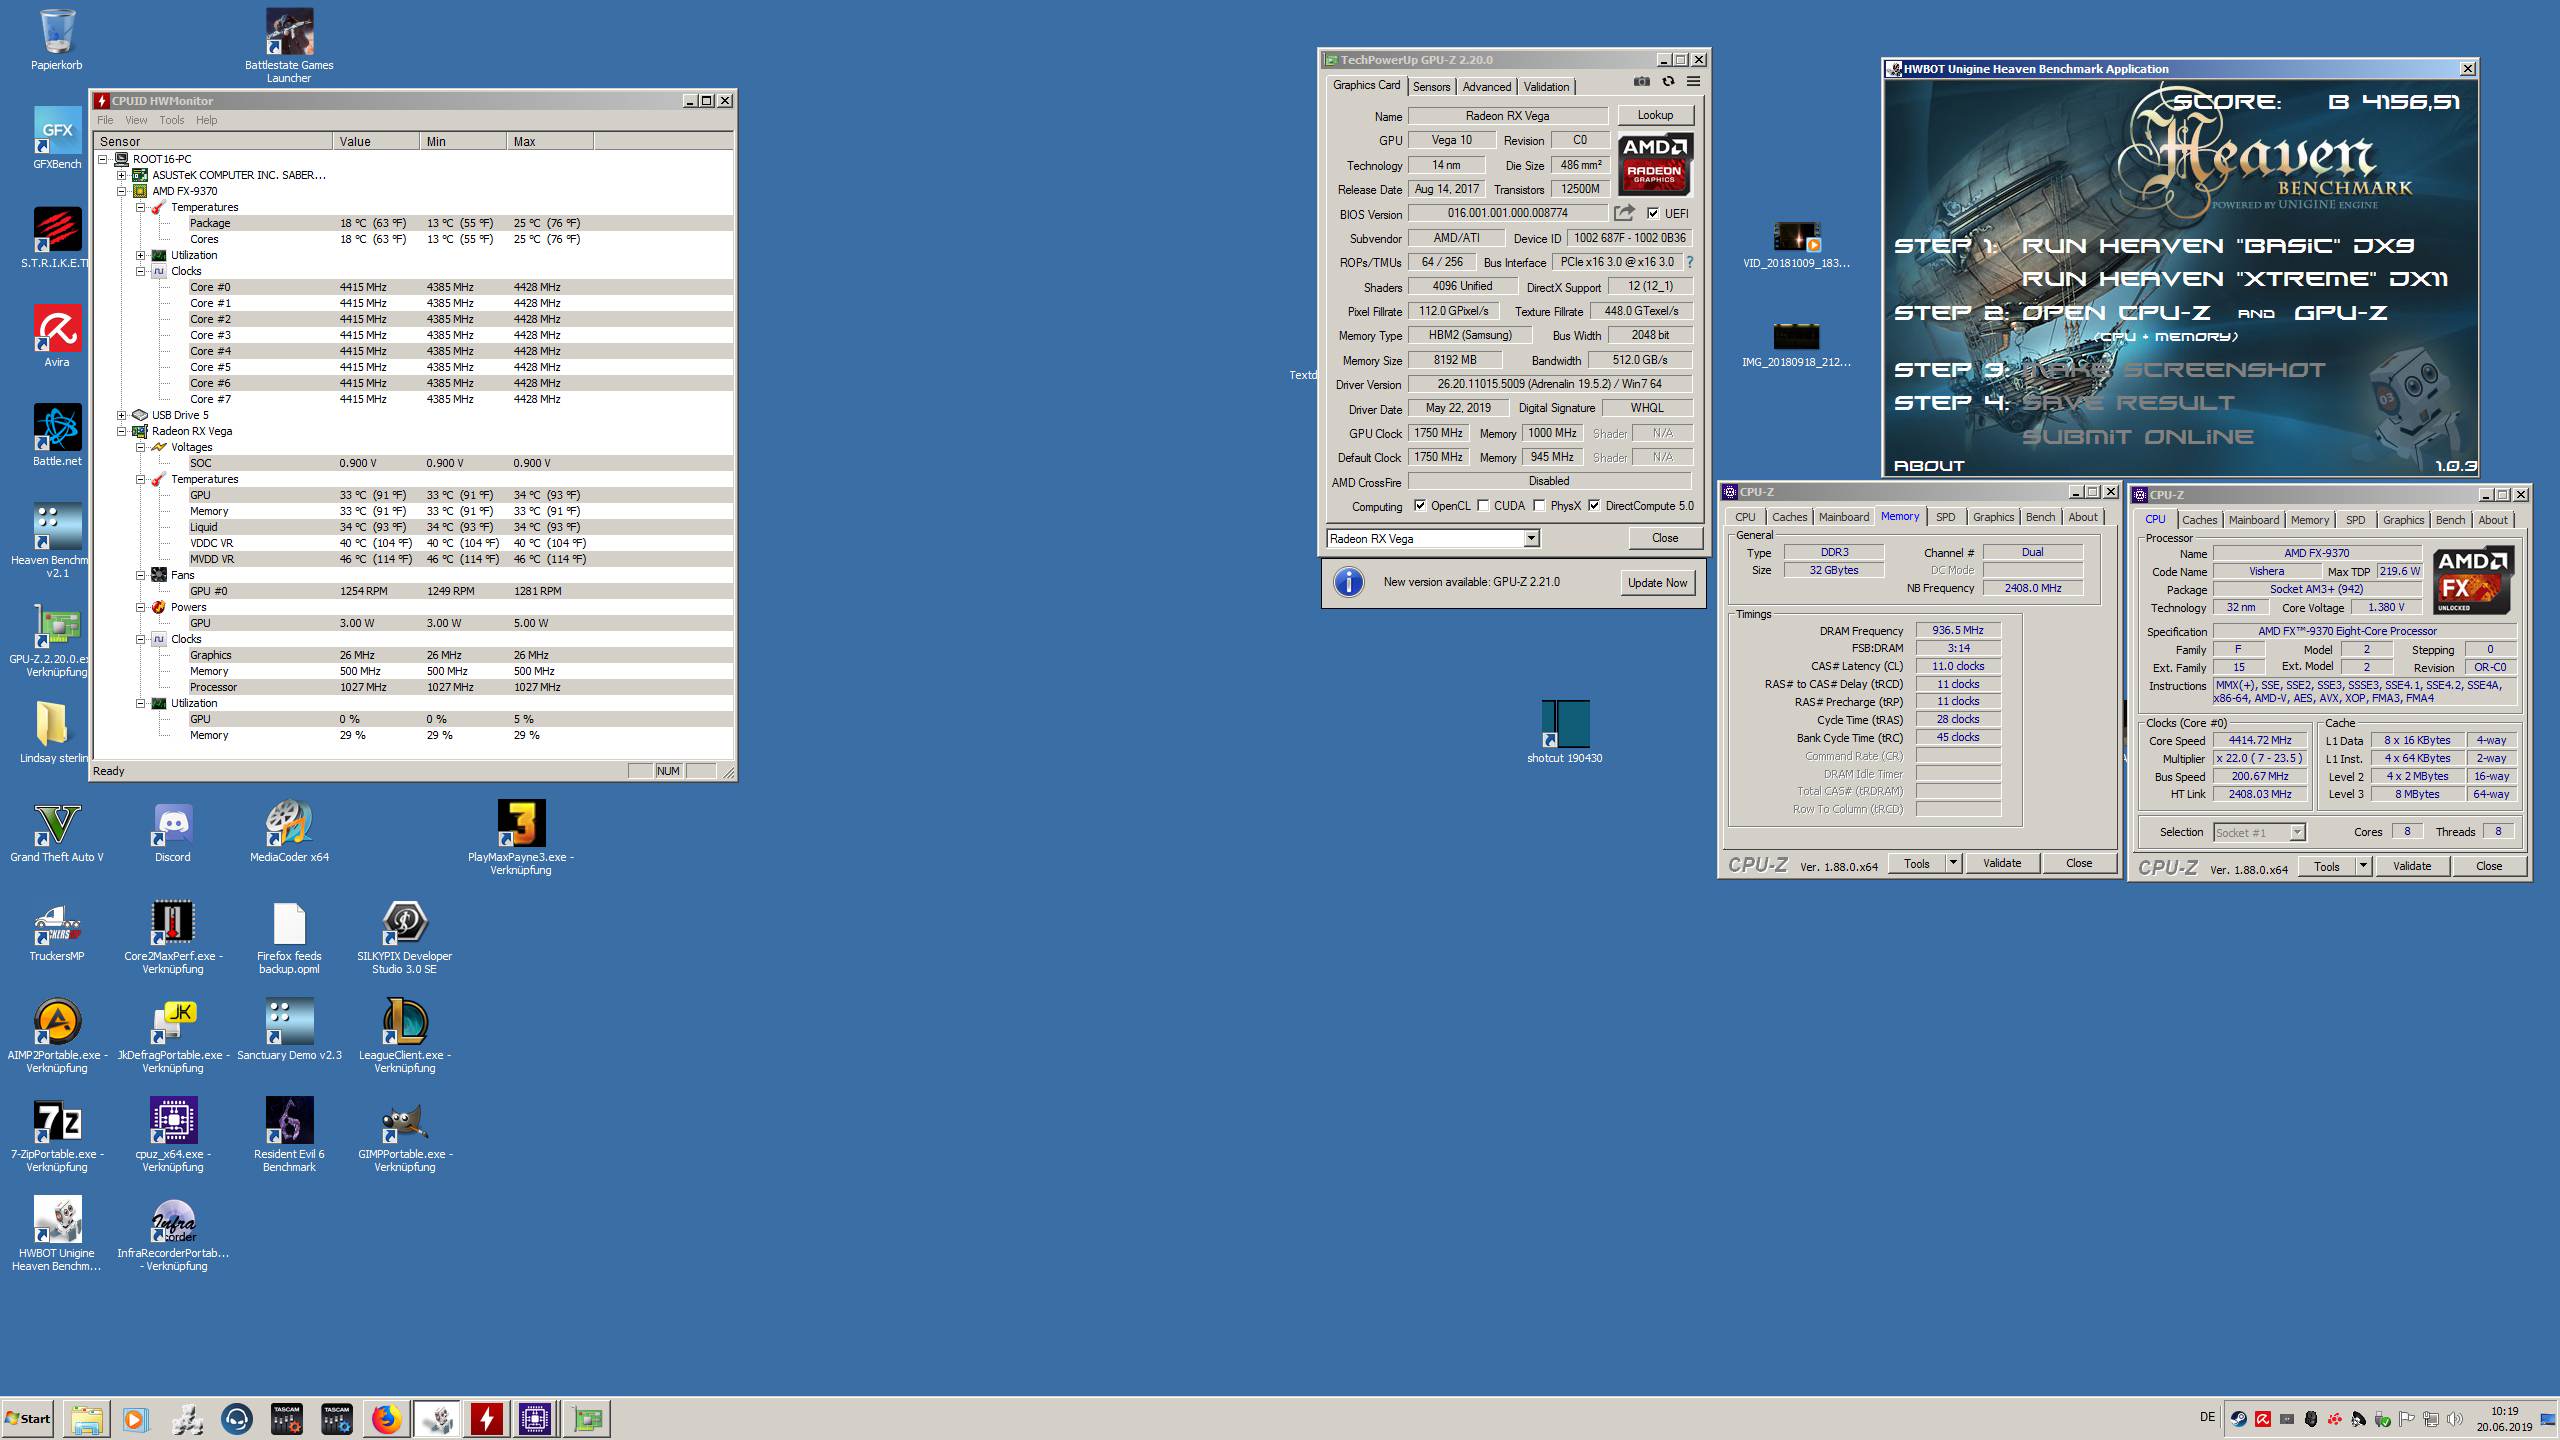Open the Battle.net desktop icon
Screen dimensions: 2560x1440
pos(57,428)
